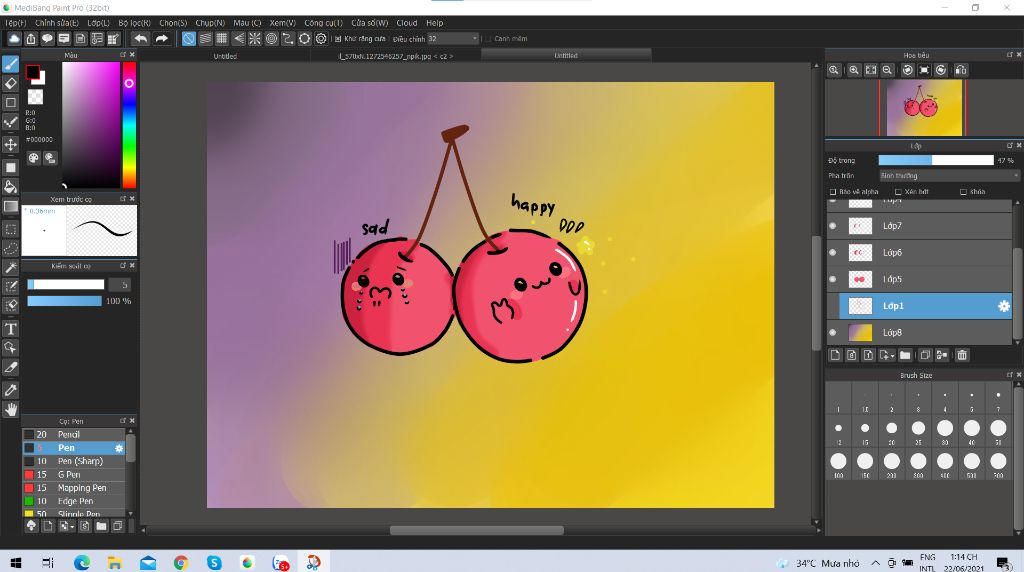Select the Bucket fill tool

pyautogui.click(x=10, y=187)
